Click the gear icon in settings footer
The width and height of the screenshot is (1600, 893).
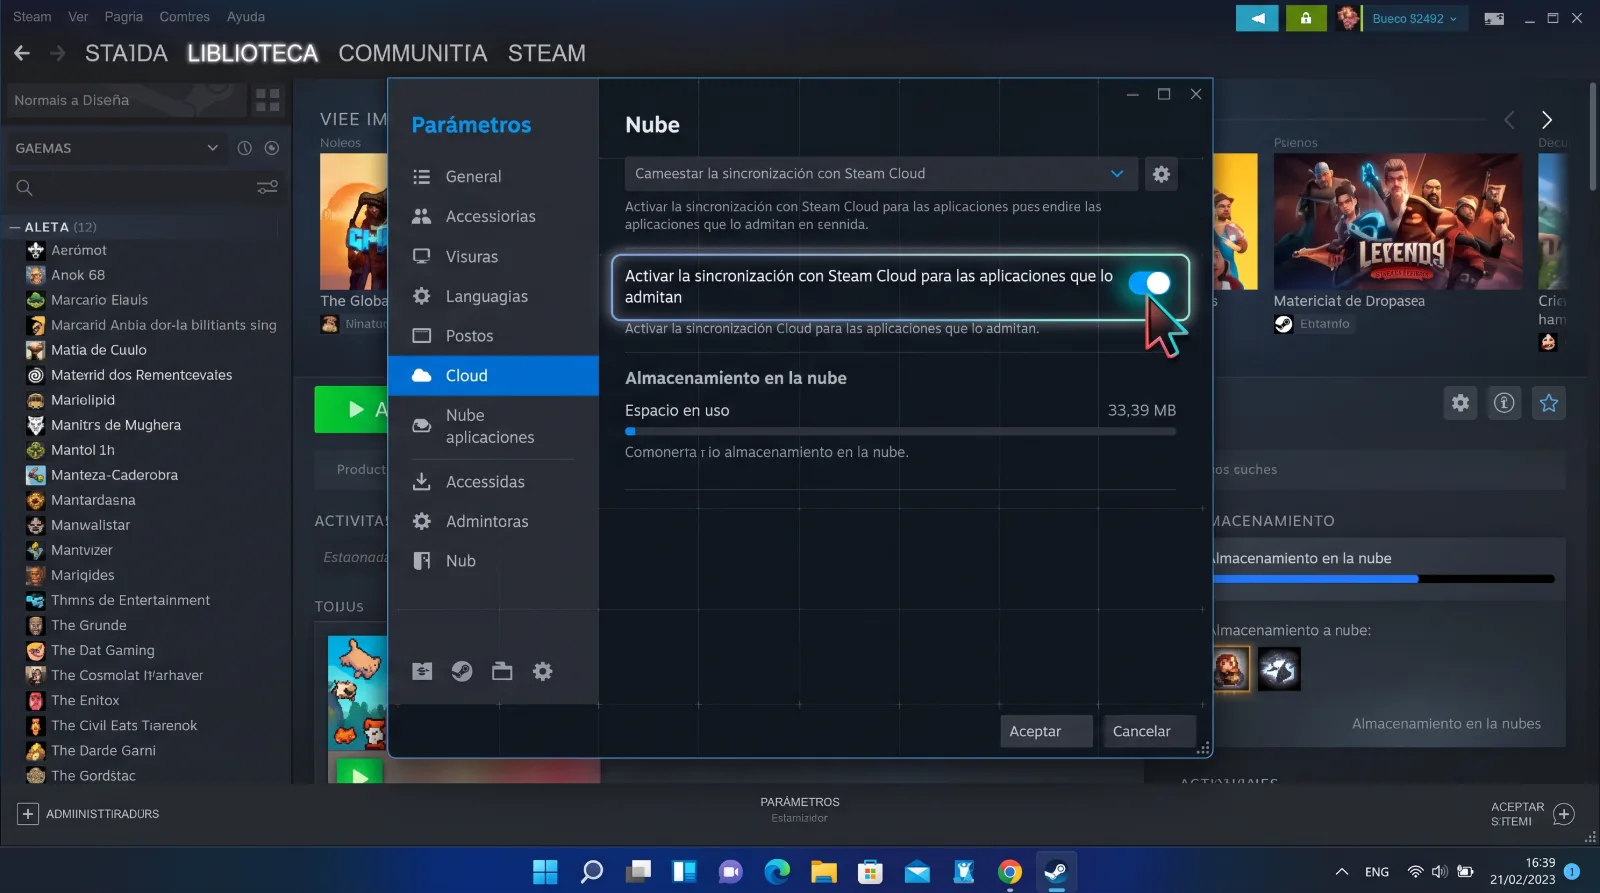click(542, 671)
